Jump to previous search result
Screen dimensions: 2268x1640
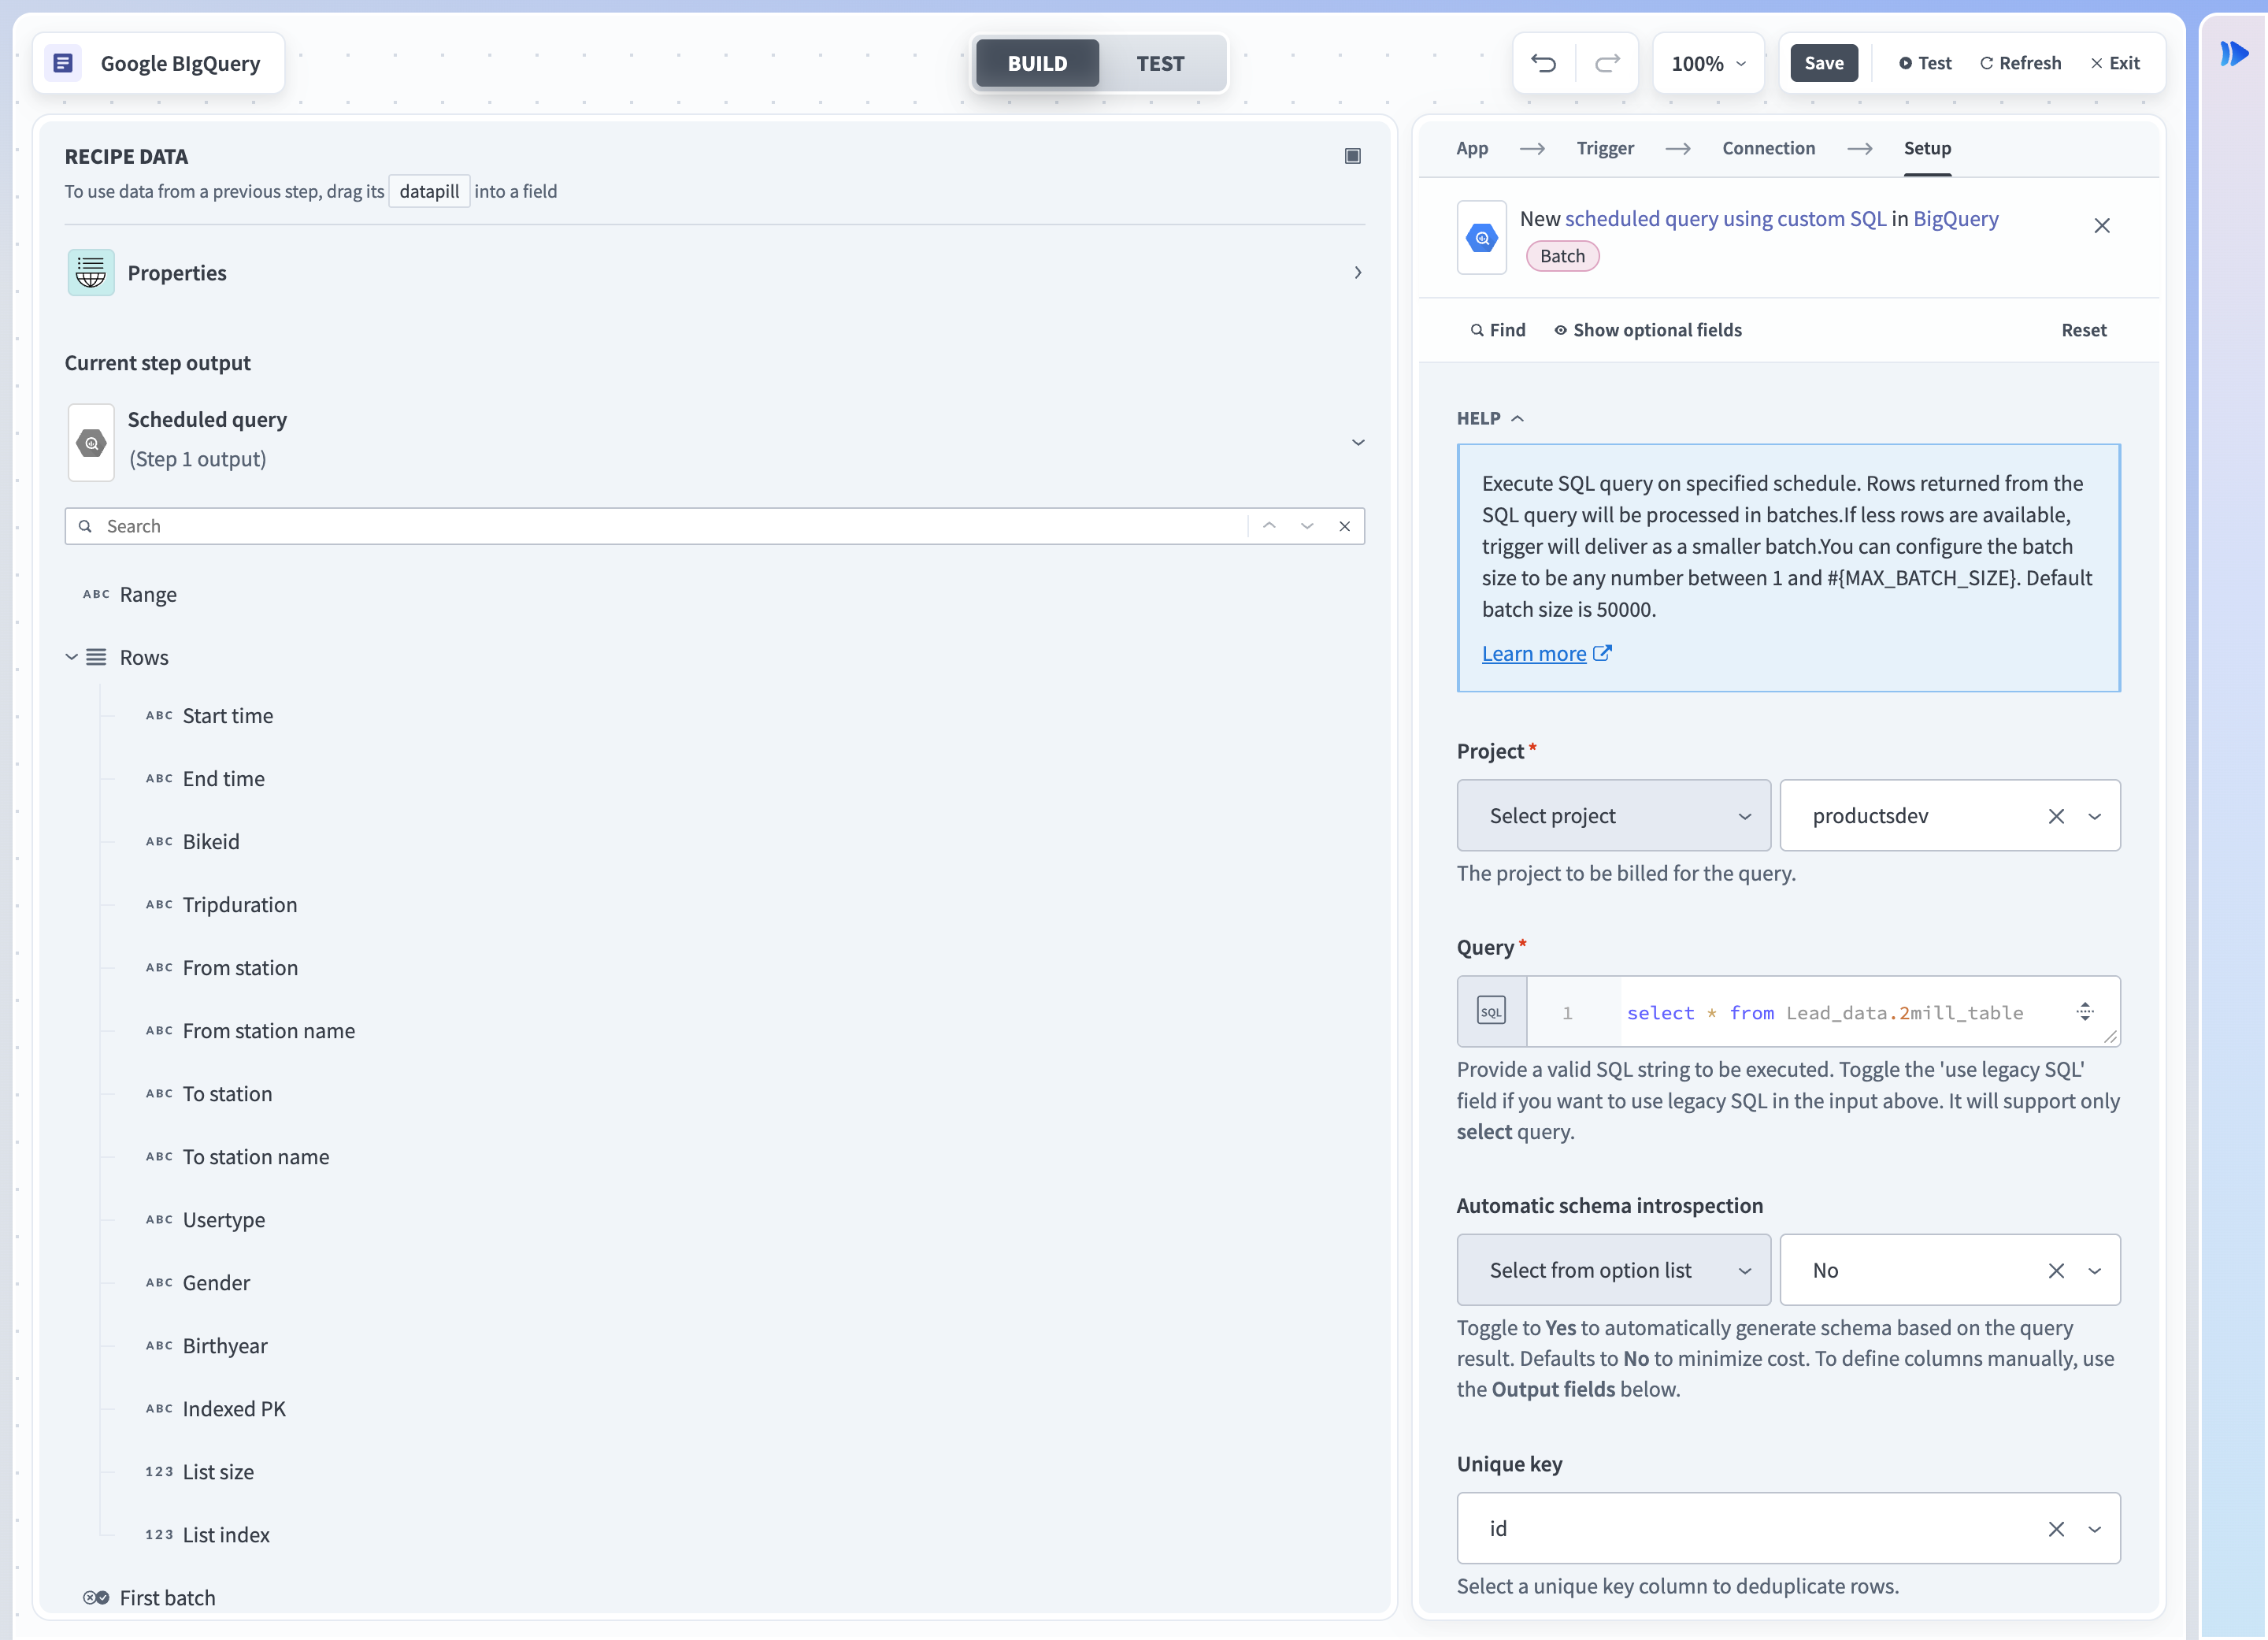click(x=1269, y=526)
